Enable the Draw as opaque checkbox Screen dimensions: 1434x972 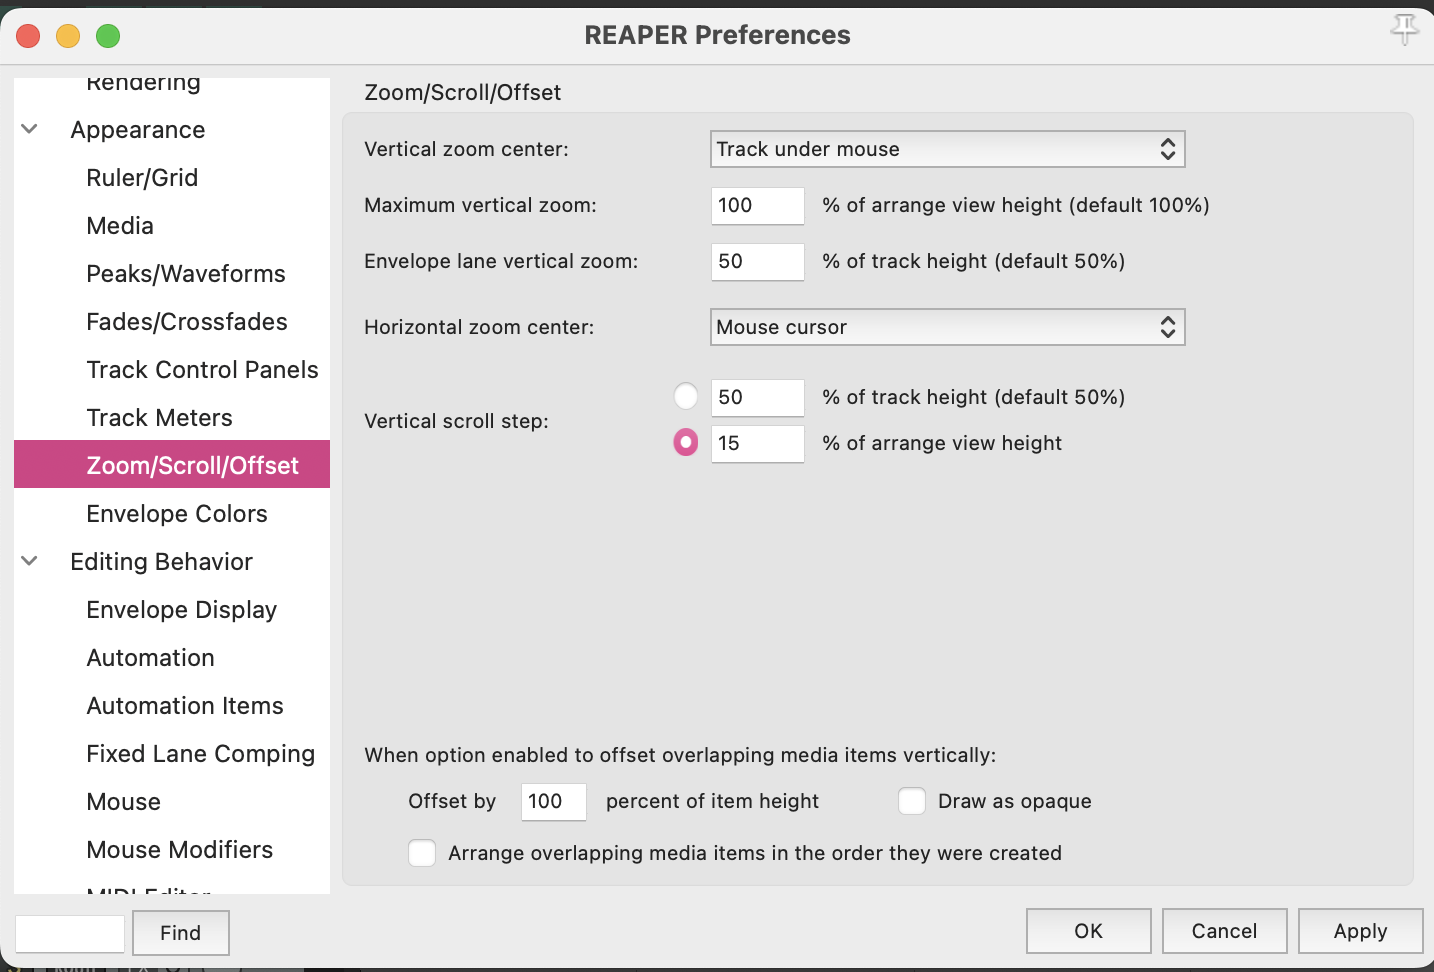point(912,801)
